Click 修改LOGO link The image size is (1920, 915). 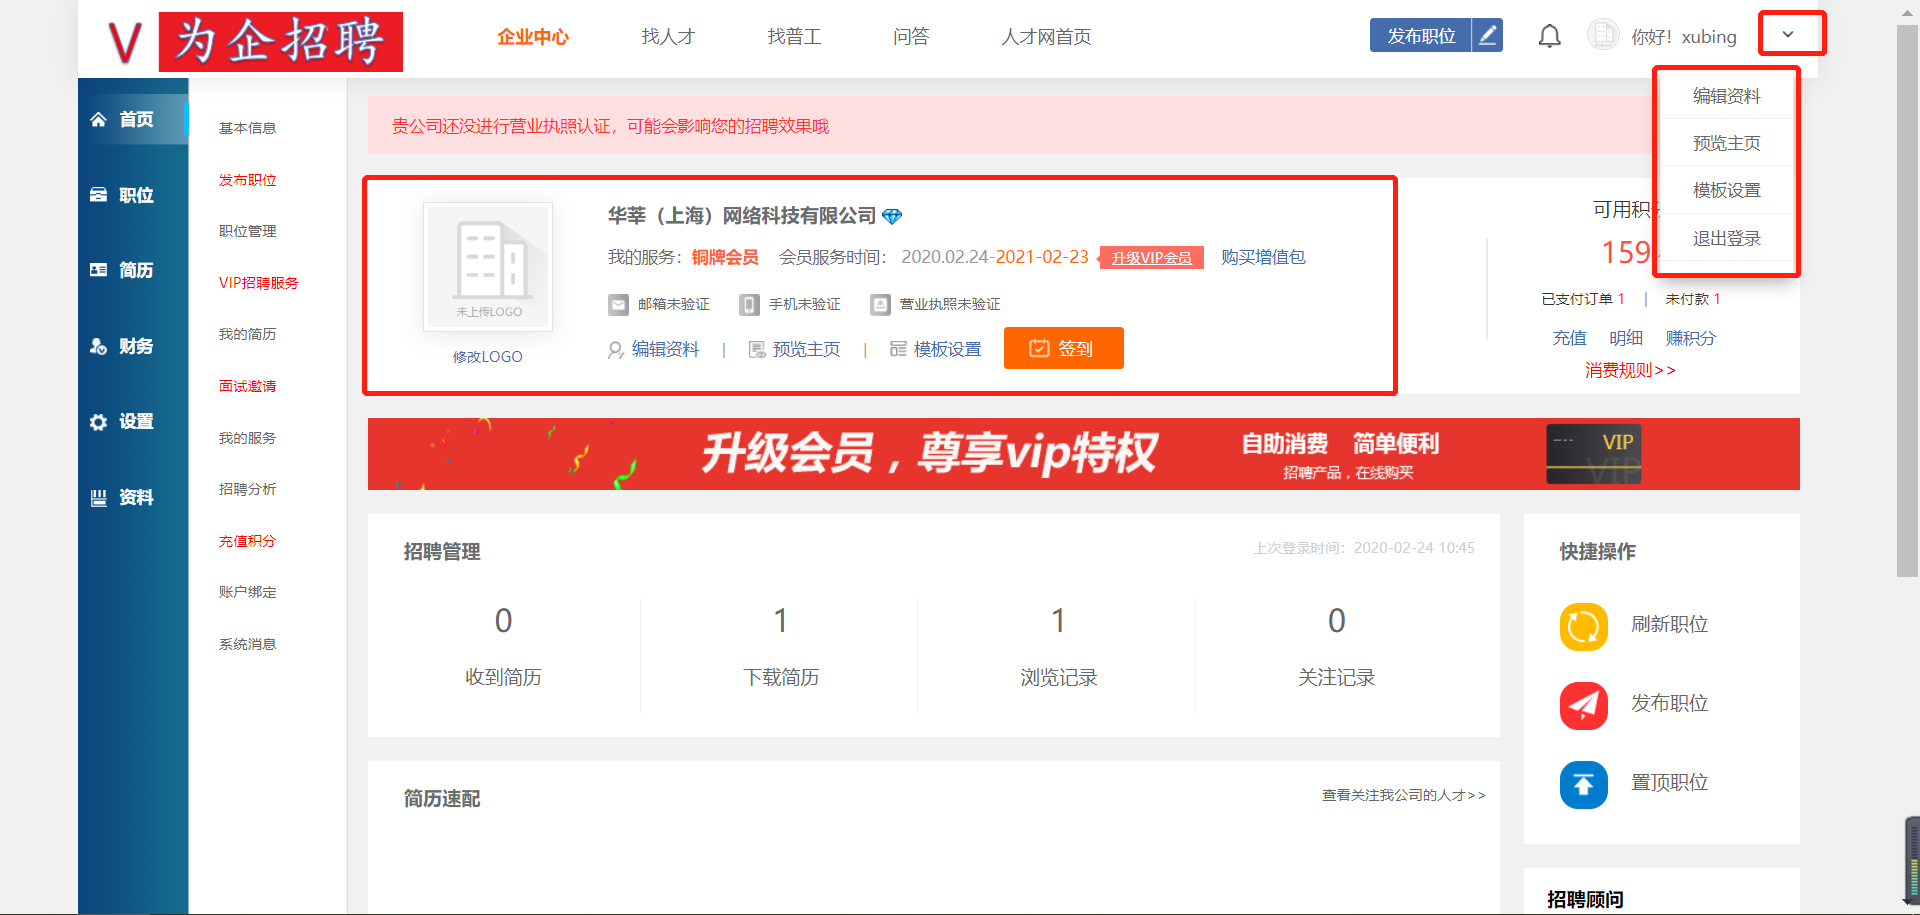[488, 357]
